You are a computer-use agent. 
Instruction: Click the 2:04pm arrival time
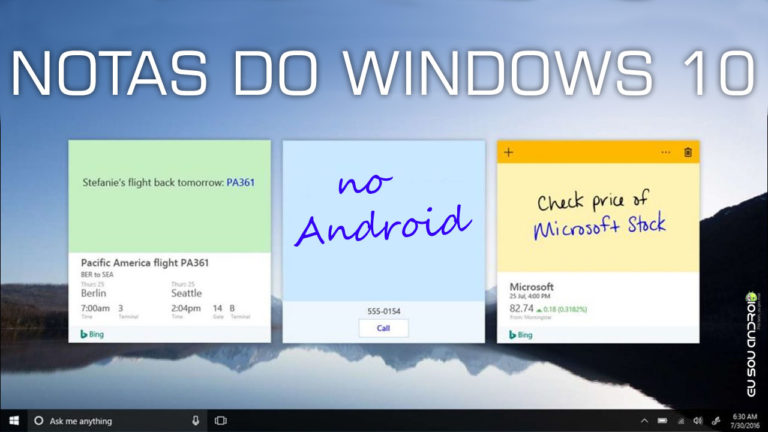(186, 308)
